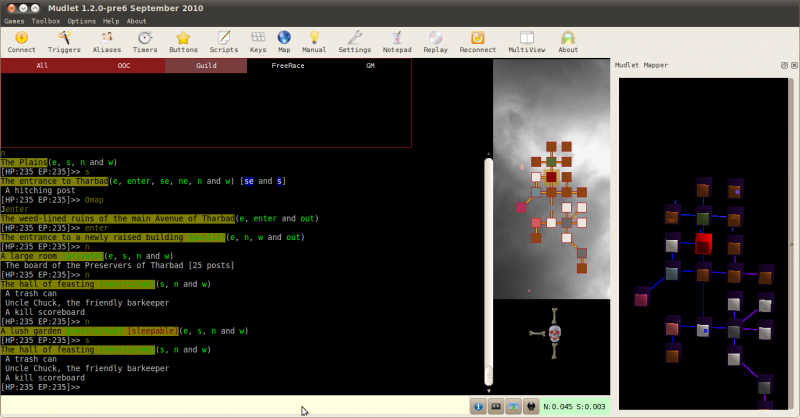The height and width of the screenshot is (418, 800).
Task: Click the skull in the compass
Action: tap(555, 334)
